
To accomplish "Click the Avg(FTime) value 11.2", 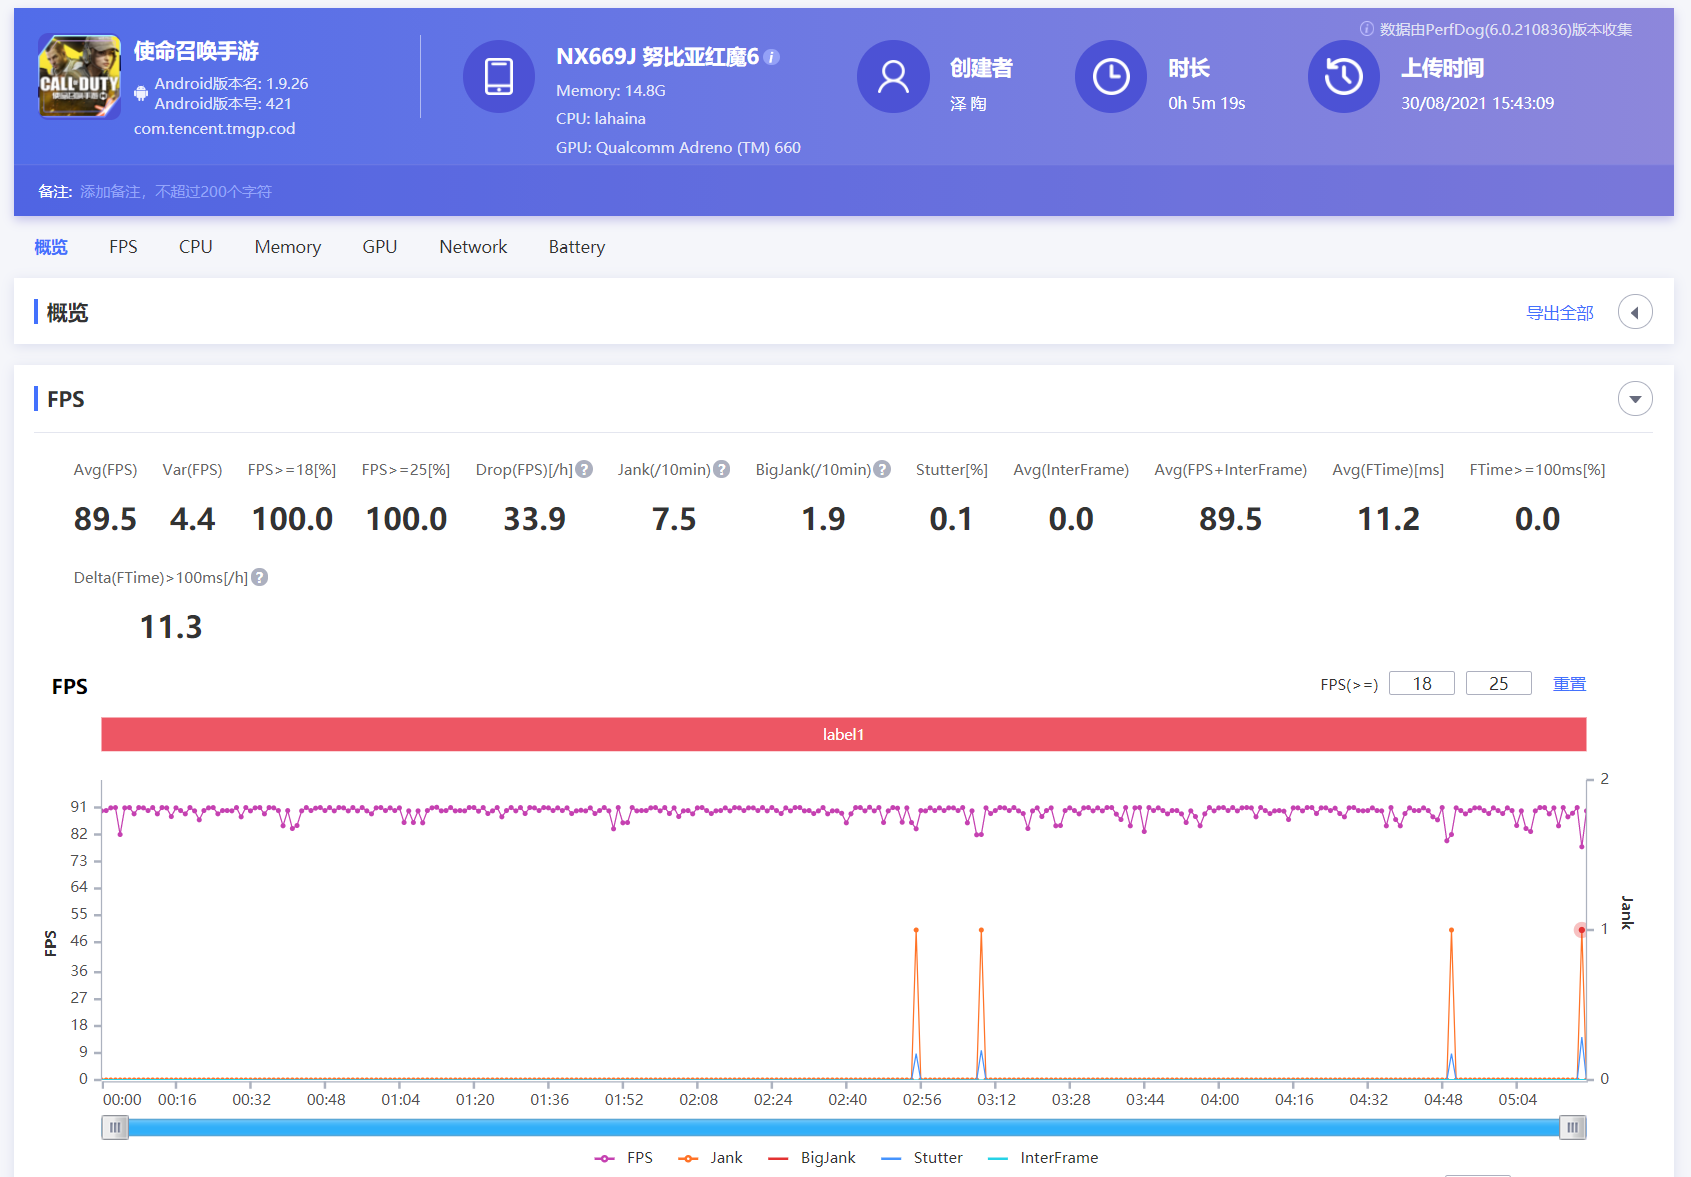I will coord(1388,519).
